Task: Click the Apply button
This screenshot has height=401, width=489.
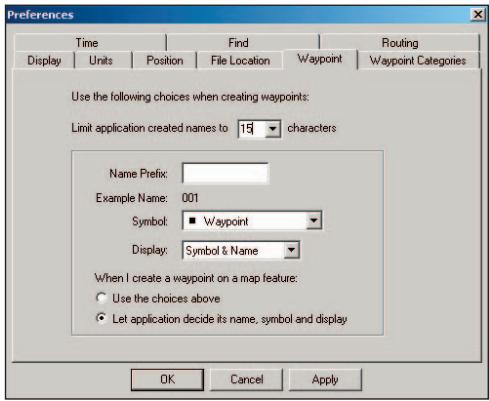Action: point(325,379)
